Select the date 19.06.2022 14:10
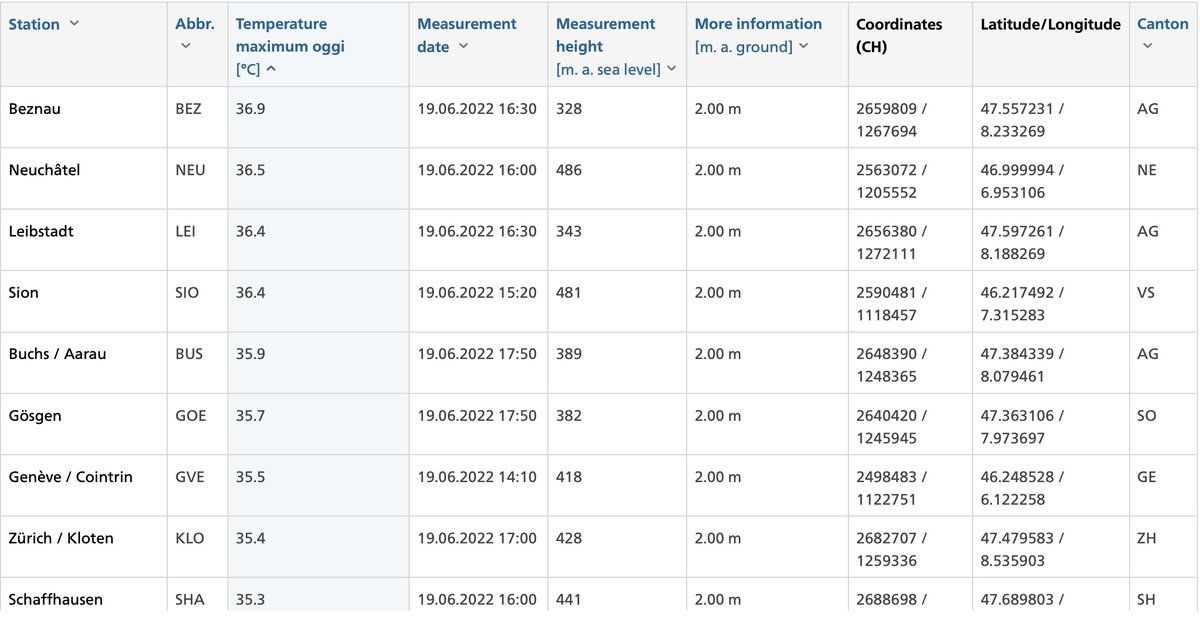 [477, 477]
